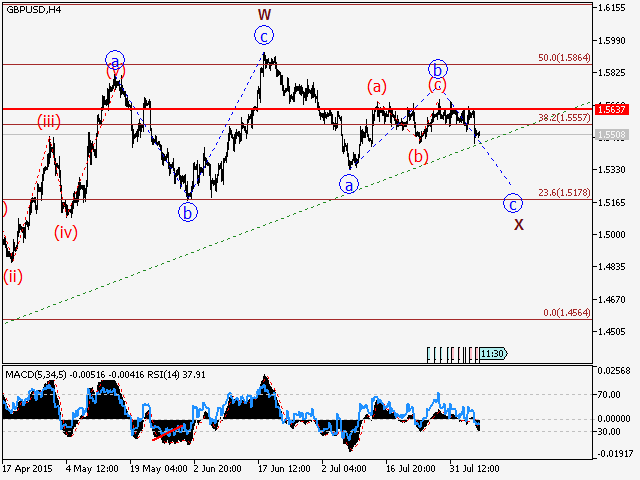640x480 pixels.
Task: Select the 0.0(1.4564) Fibonacci level label
Action: point(567,313)
